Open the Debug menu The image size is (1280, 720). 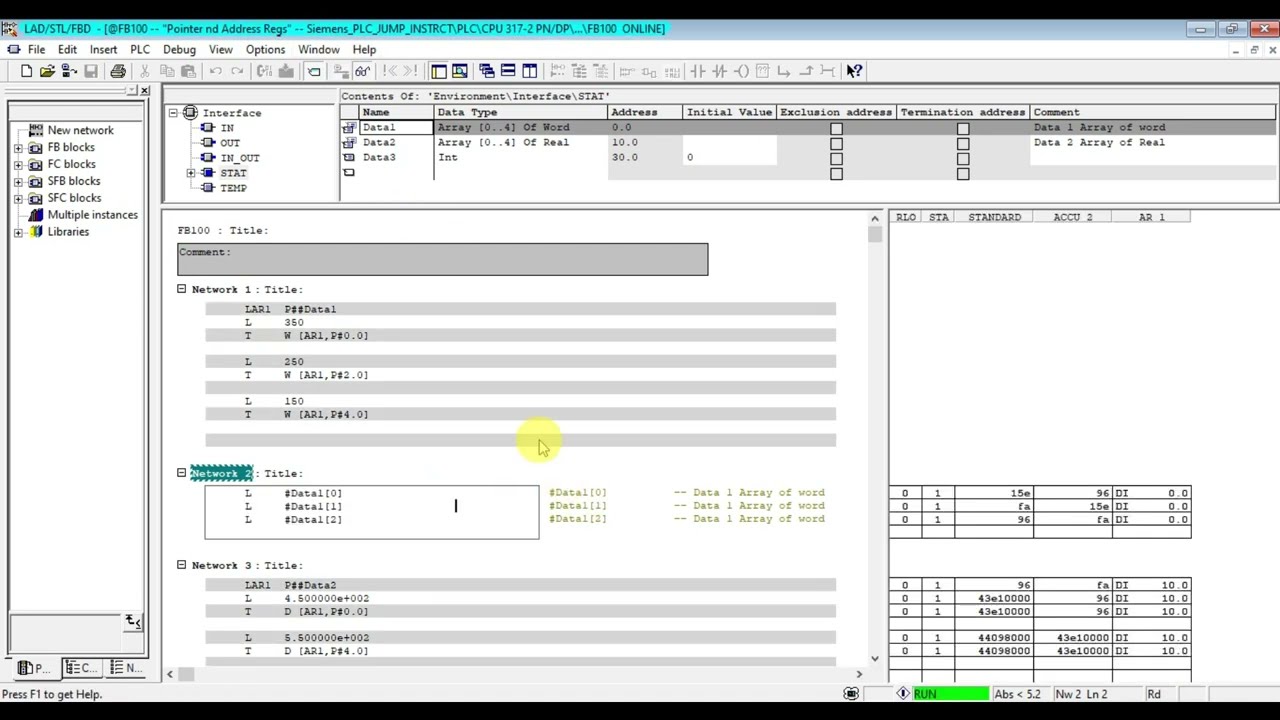tap(179, 49)
